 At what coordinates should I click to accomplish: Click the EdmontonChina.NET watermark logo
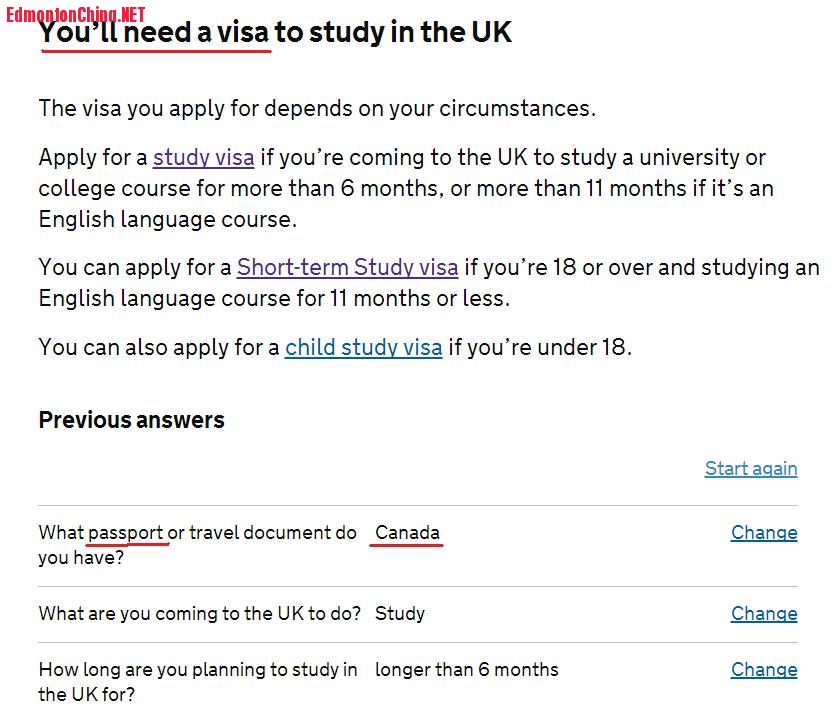[75, 13]
